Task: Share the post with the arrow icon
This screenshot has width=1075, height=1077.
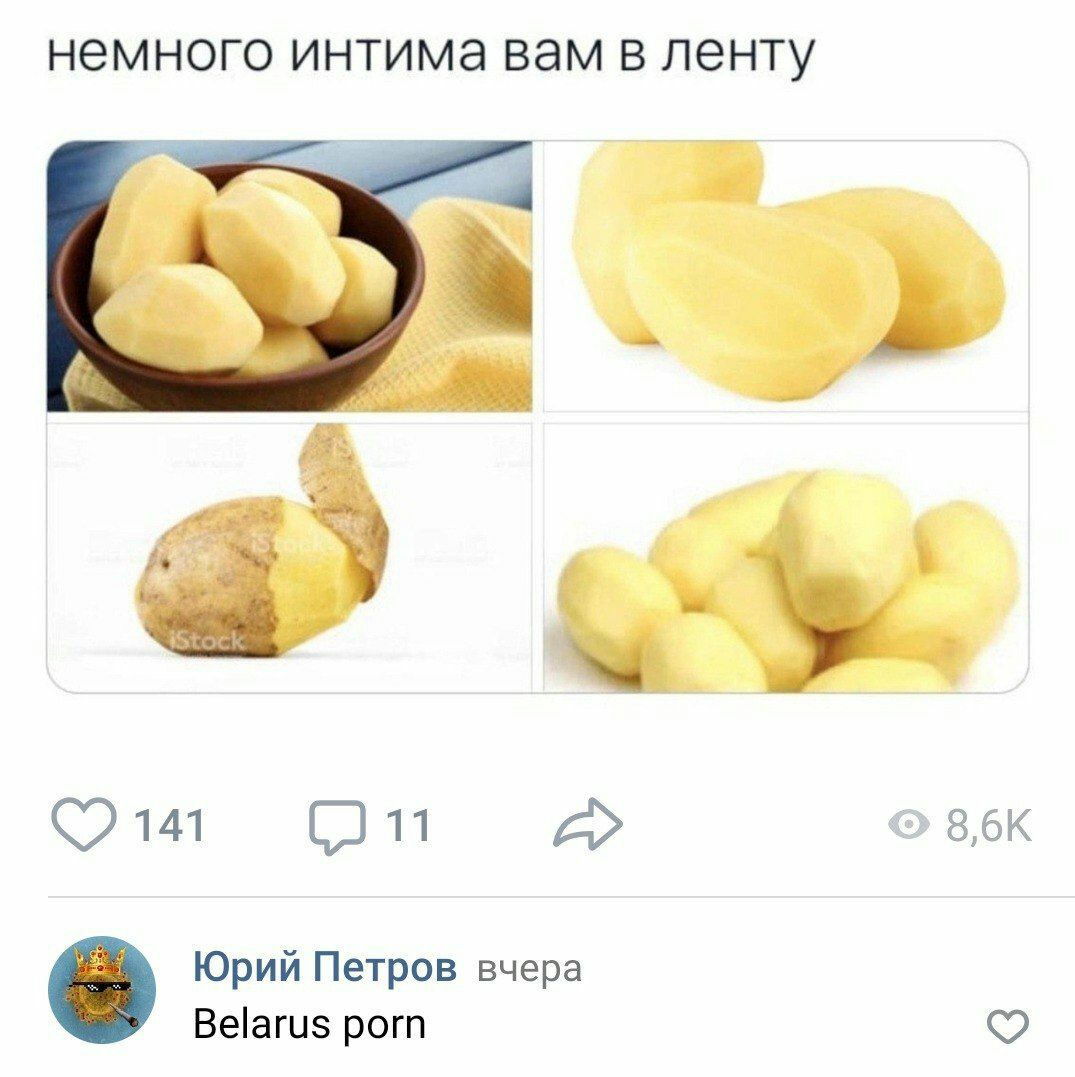Action: coord(588,824)
